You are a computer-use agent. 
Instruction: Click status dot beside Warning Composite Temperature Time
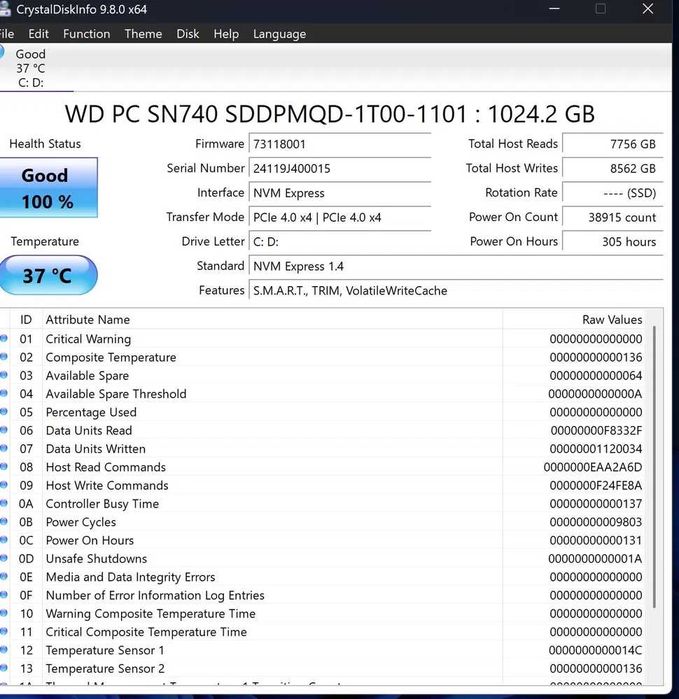(x=4, y=613)
